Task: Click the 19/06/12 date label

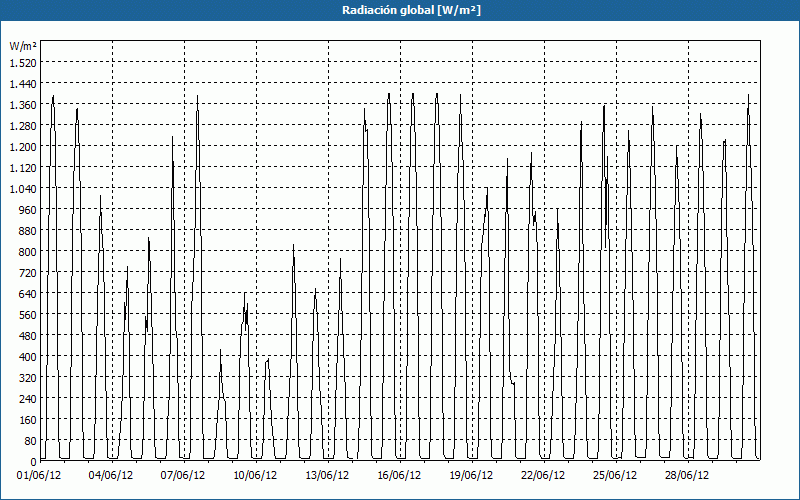Action: pyautogui.click(x=471, y=475)
